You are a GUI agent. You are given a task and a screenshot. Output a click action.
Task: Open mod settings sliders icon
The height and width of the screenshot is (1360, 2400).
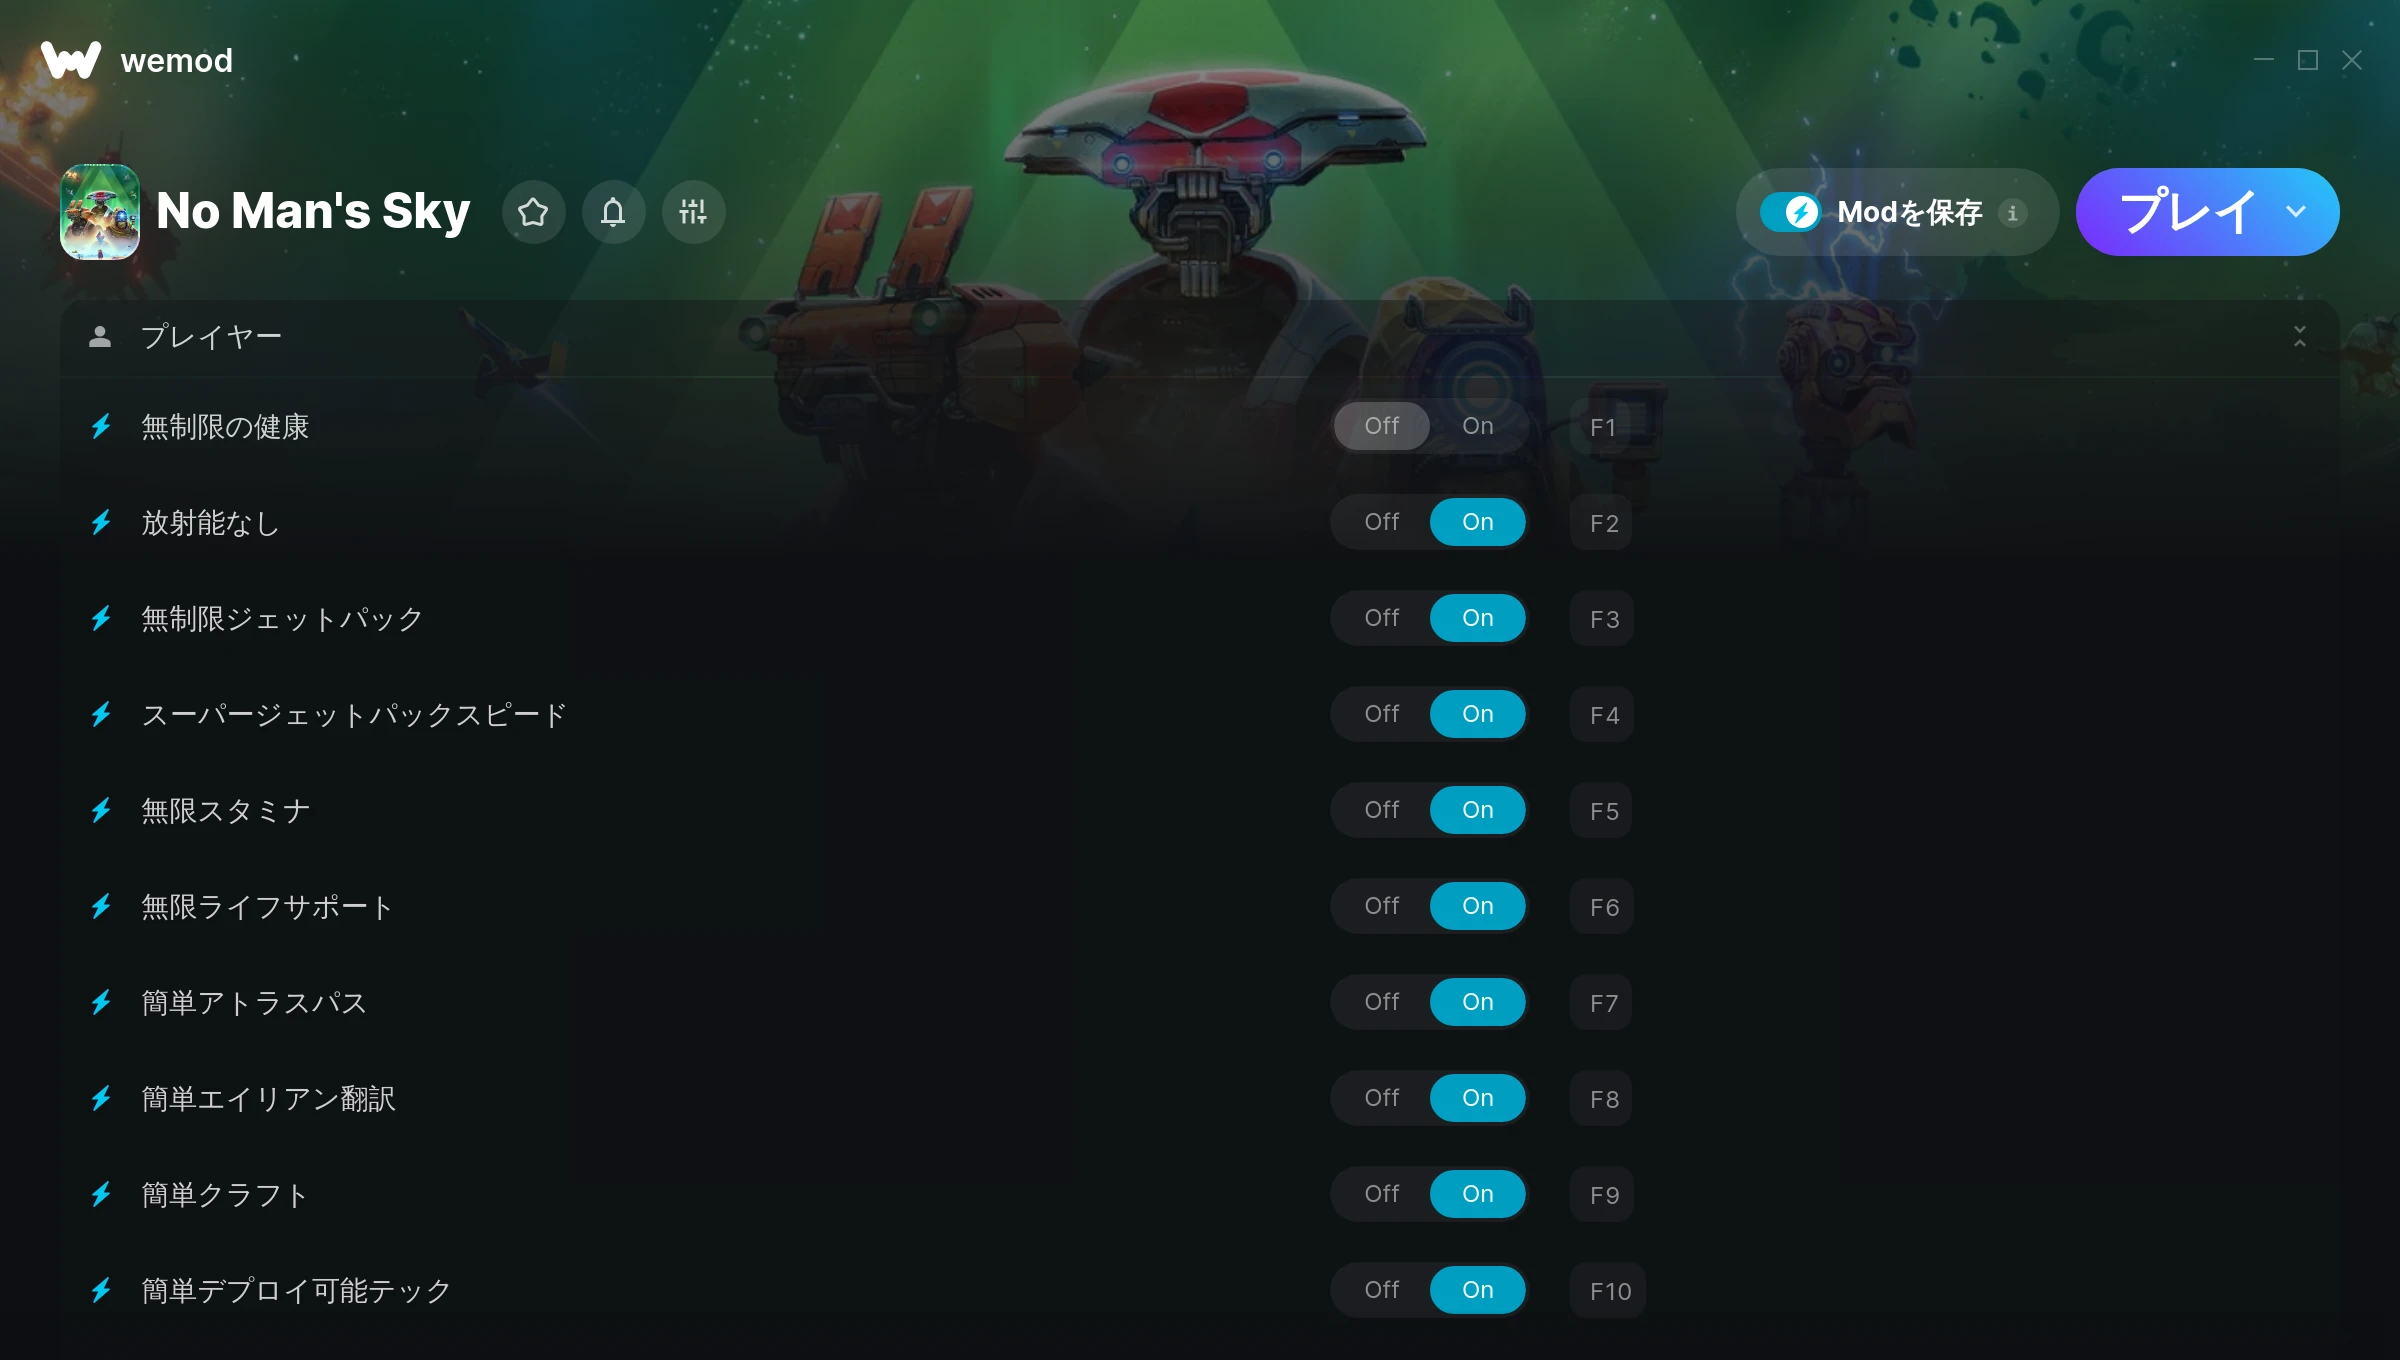pyautogui.click(x=693, y=212)
